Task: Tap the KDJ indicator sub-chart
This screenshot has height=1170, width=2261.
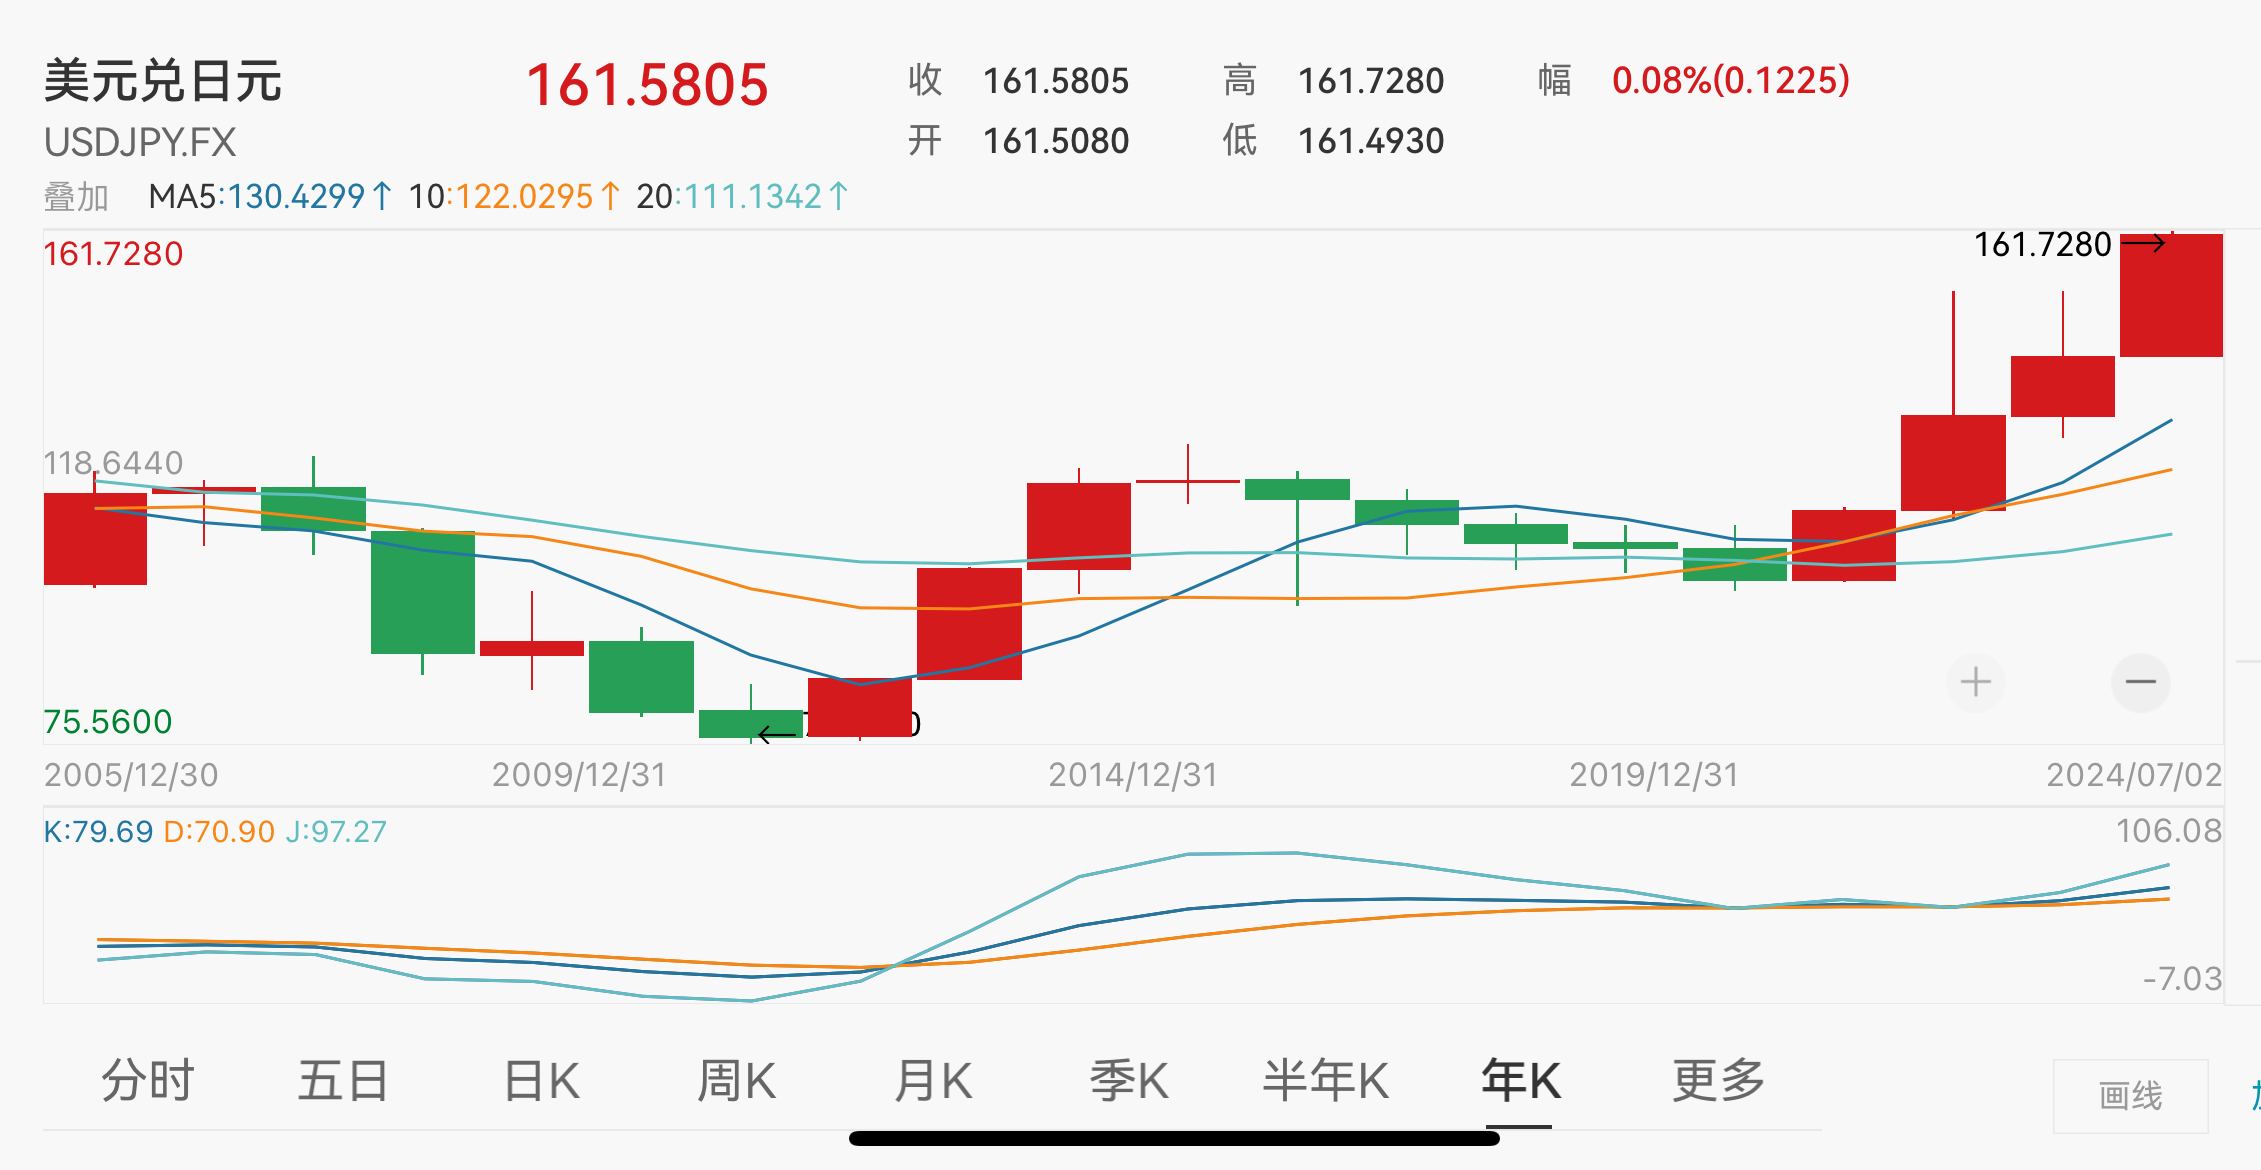Action: pyautogui.click(x=1133, y=905)
